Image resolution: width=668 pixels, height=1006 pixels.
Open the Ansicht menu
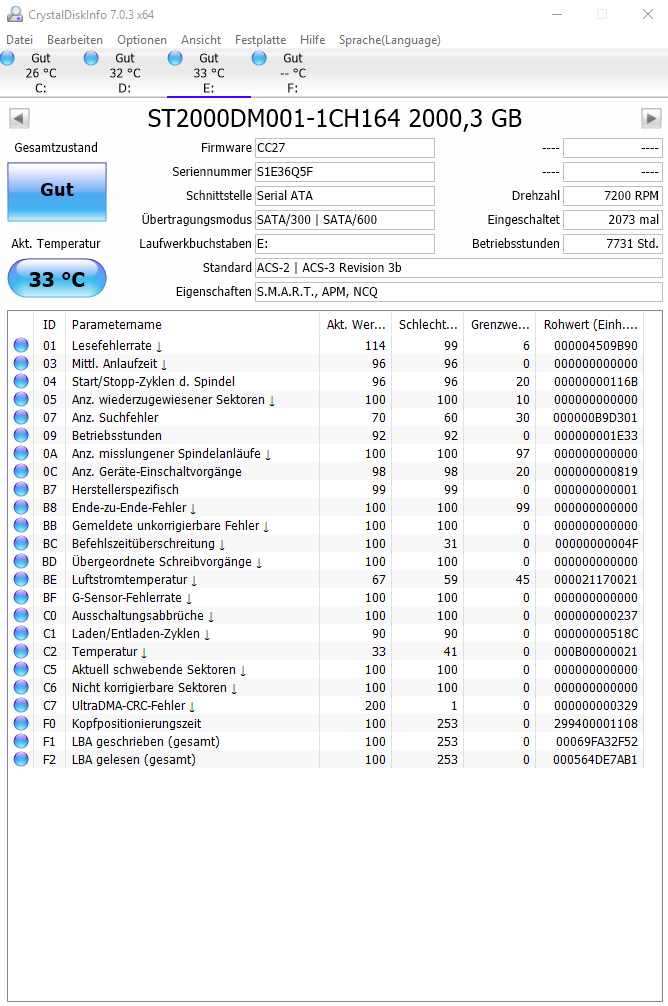[201, 40]
